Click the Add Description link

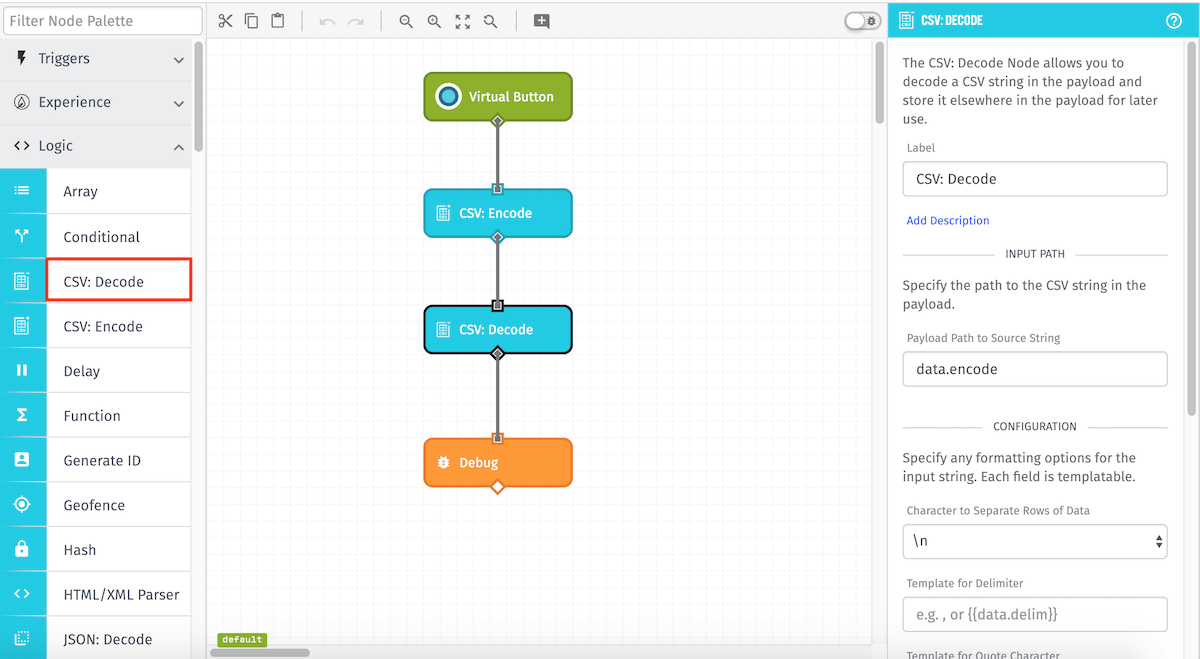tap(948, 220)
